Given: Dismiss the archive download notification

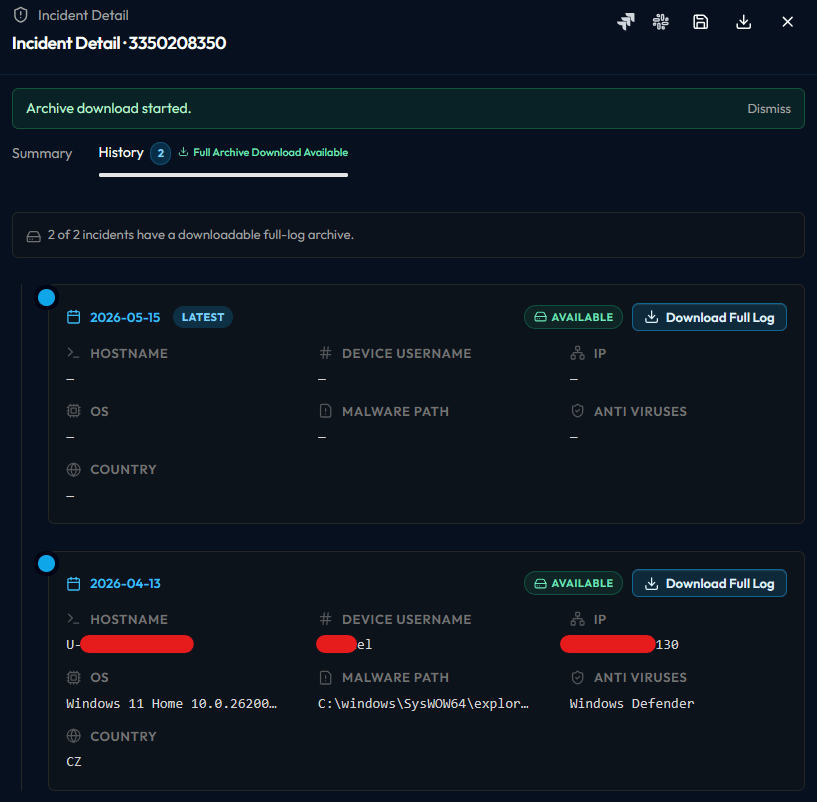Looking at the screenshot, I should [769, 108].
